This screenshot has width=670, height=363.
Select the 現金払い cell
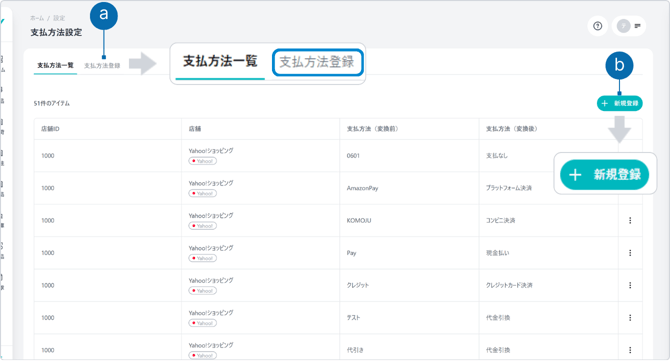click(x=497, y=253)
